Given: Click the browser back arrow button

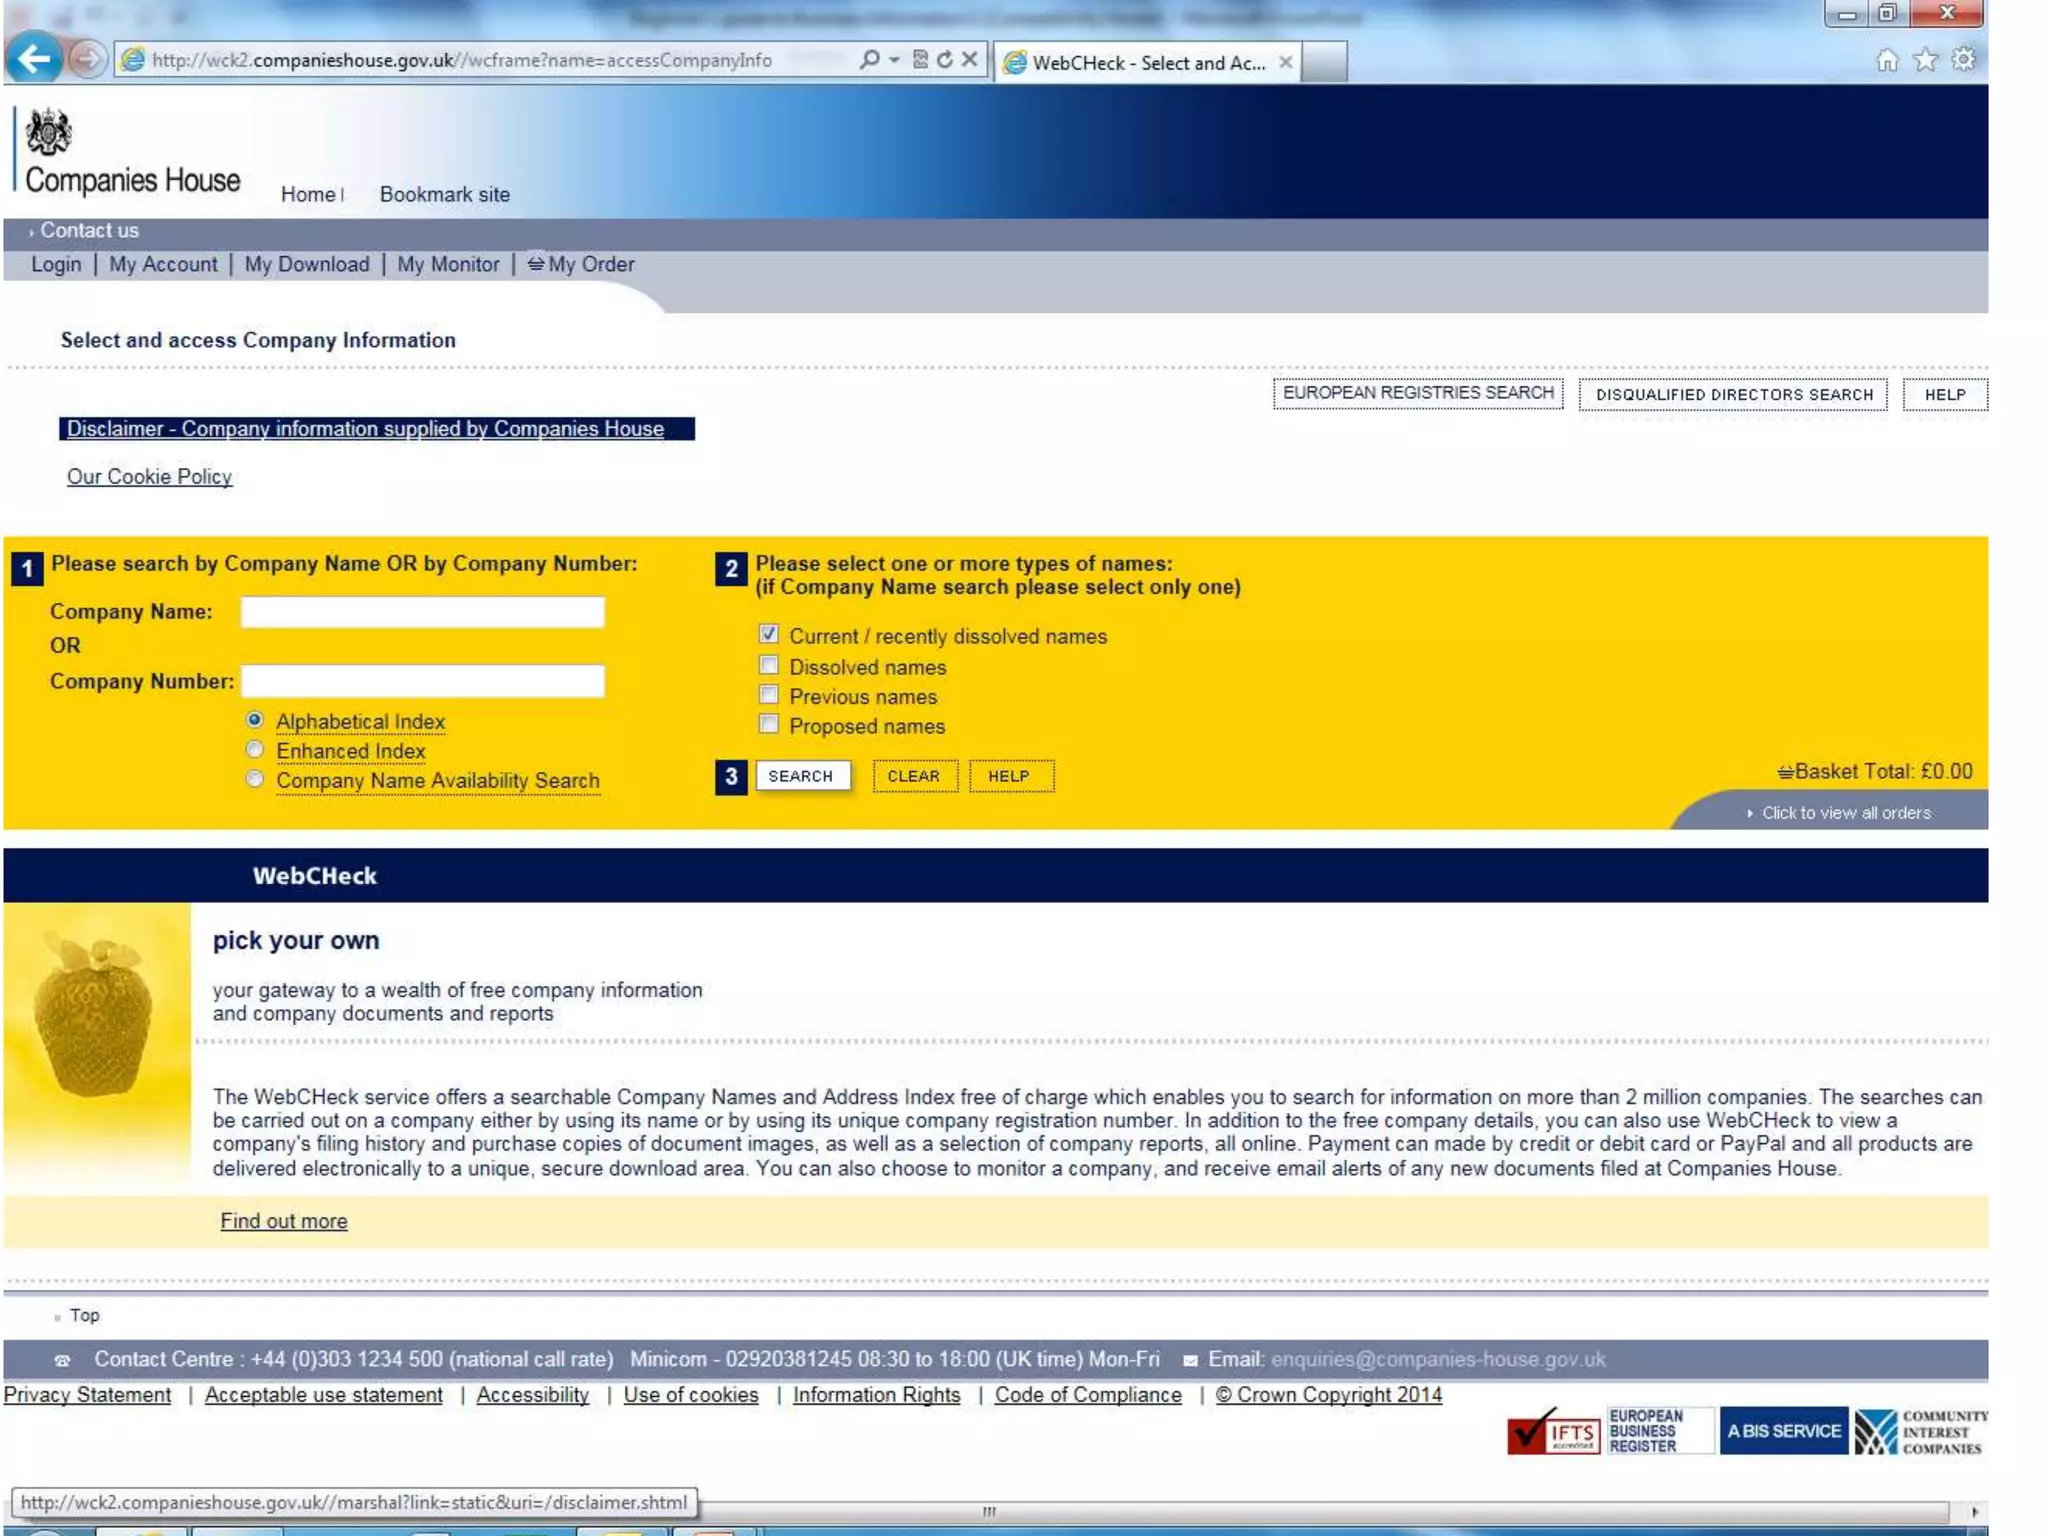Looking at the screenshot, I should [x=34, y=59].
